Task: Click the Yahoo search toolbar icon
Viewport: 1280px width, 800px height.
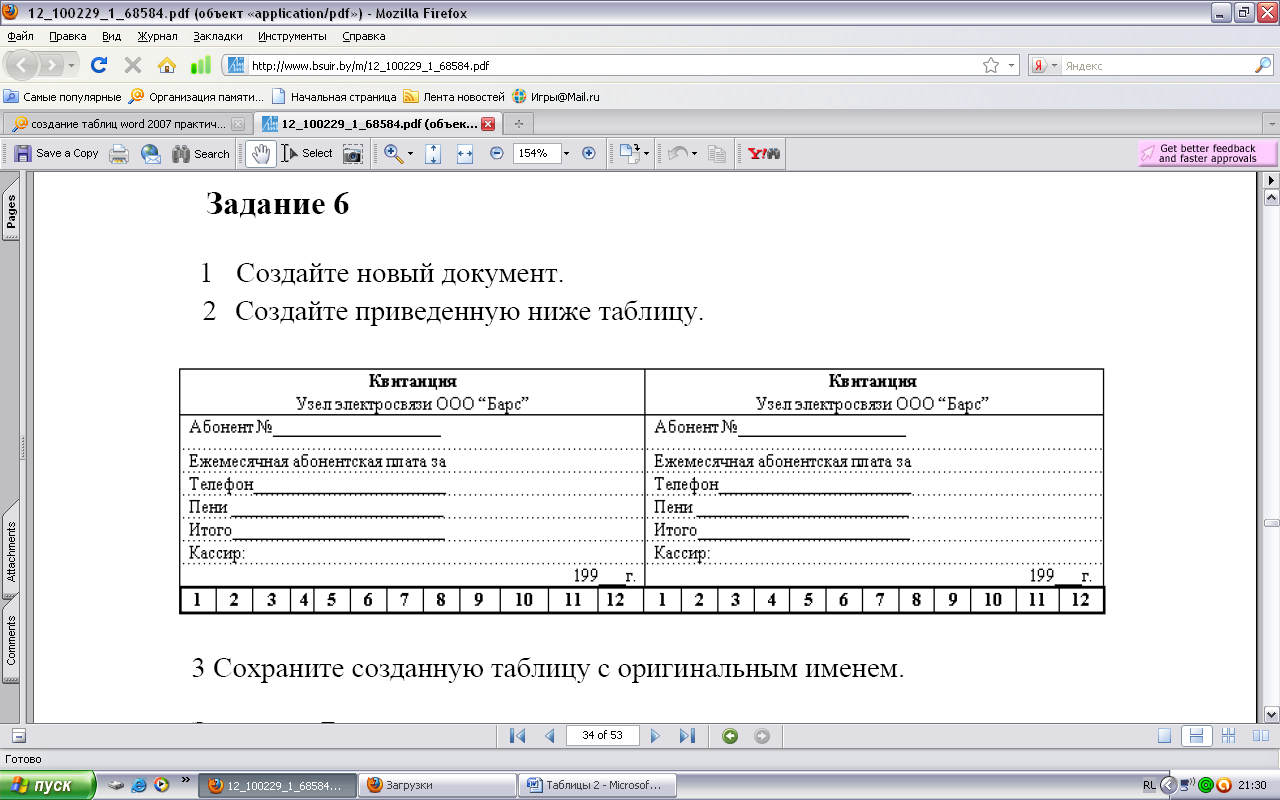Action: coord(764,153)
